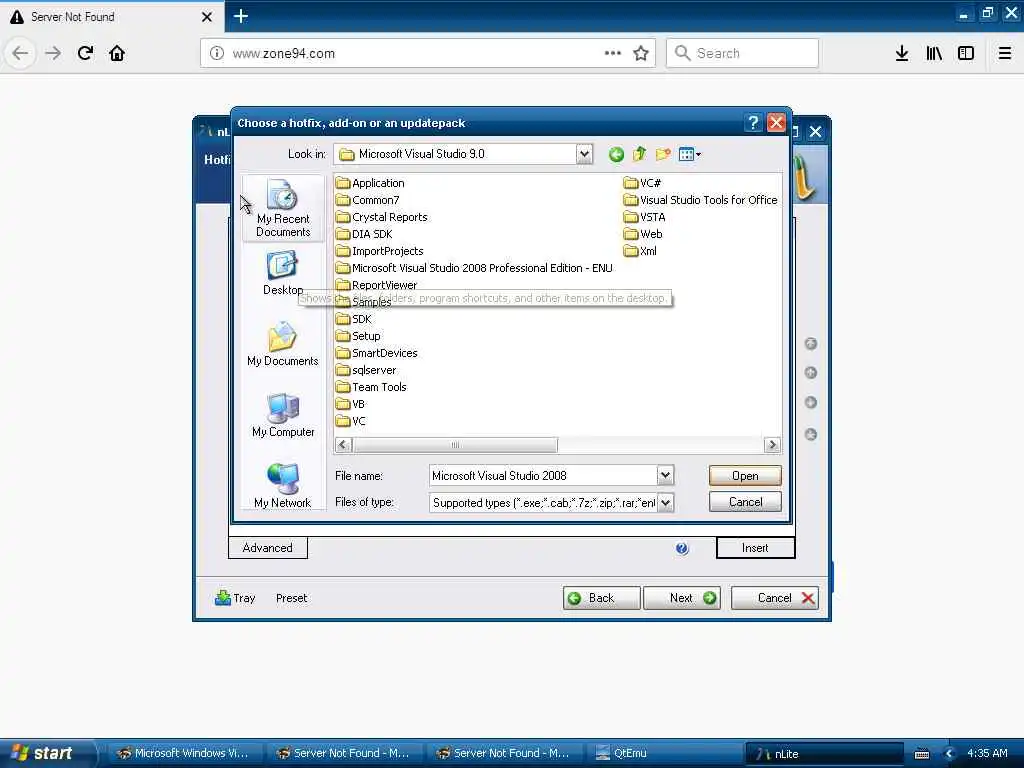Open the View Menu icon dropdown
The width and height of the screenshot is (1024, 768).
[690, 155]
